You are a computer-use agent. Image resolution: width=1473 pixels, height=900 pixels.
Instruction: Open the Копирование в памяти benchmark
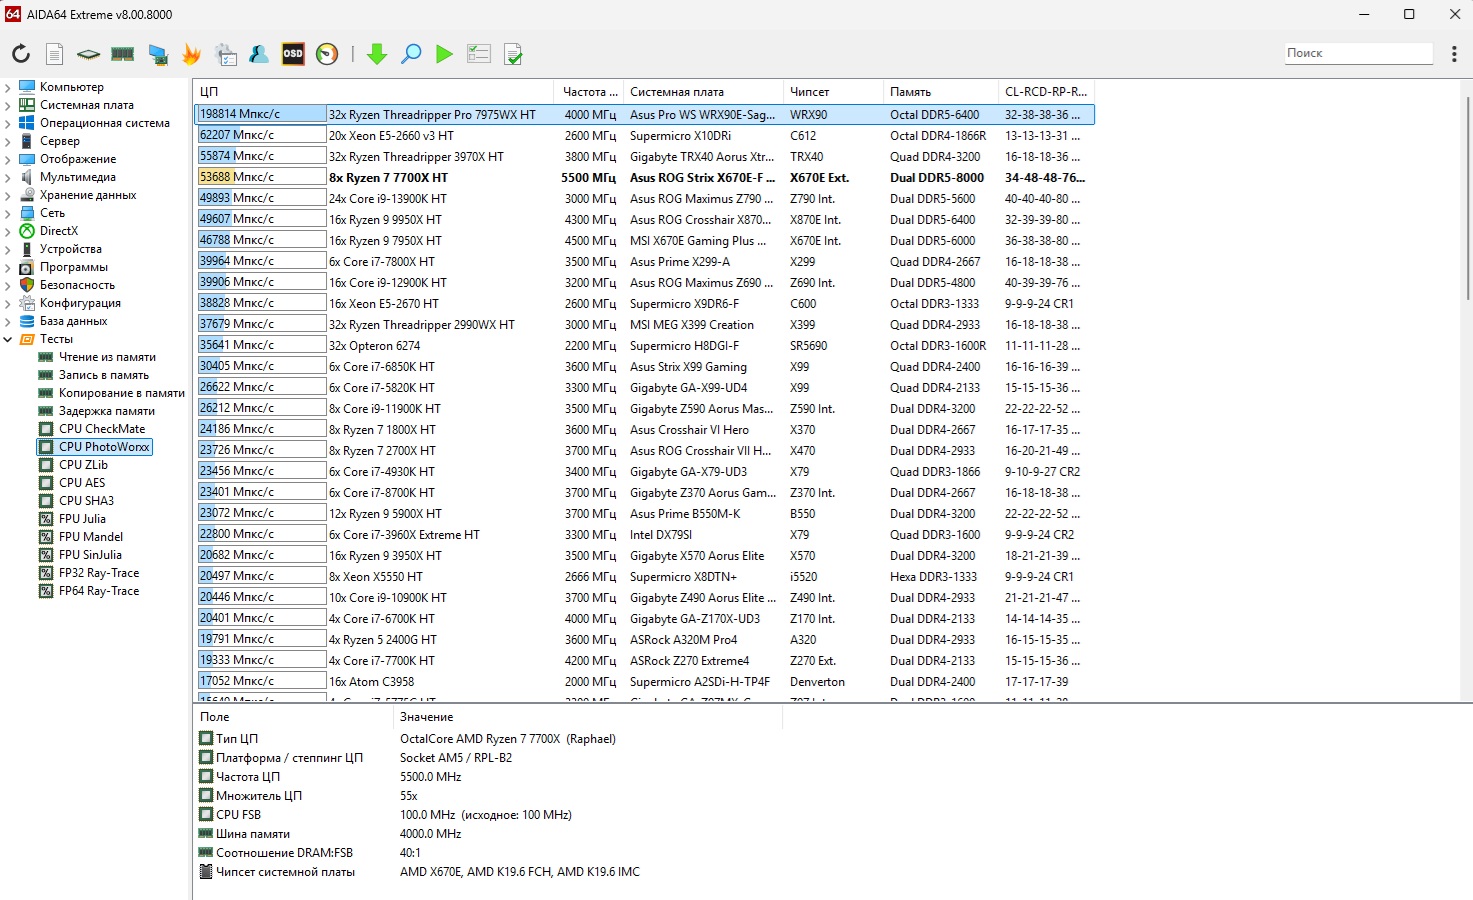[121, 393]
